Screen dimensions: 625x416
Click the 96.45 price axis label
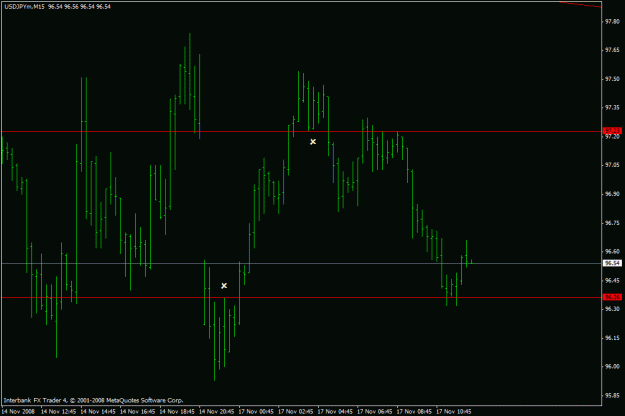613,281
